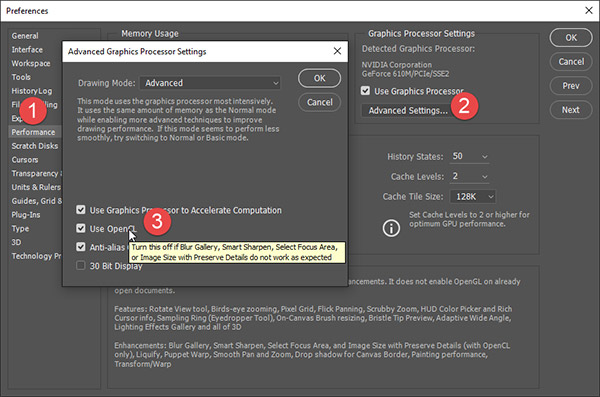Select the Units & Rulers category
Image resolution: width=600 pixels, height=397 pixels.
coord(36,187)
